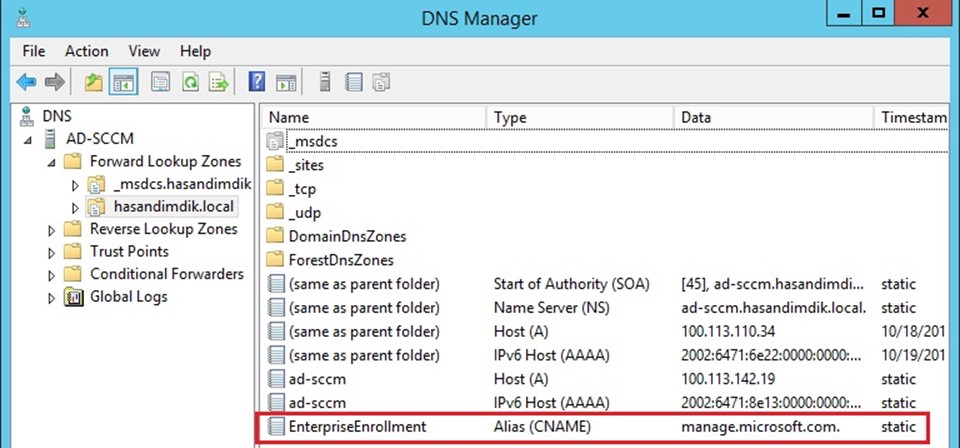Collapse the Forward Lookup Zones node
This screenshot has height=448, width=960.
click(52, 163)
